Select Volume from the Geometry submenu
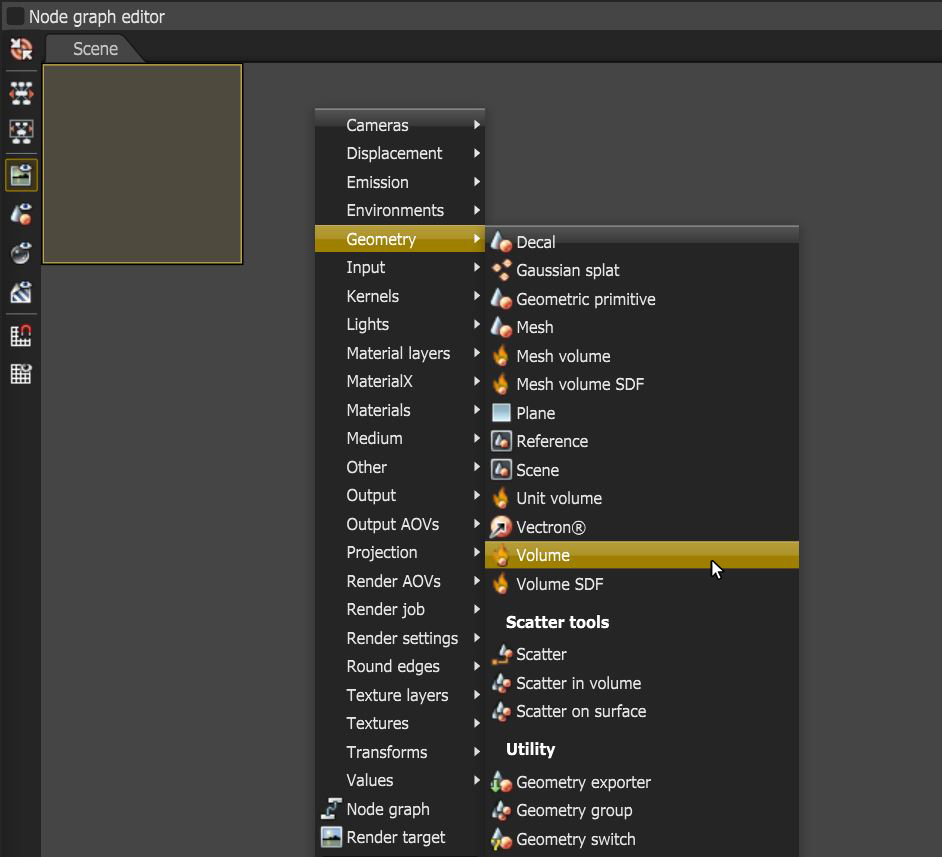The height and width of the screenshot is (857, 942). pyautogui.click(x=642, y=555)
